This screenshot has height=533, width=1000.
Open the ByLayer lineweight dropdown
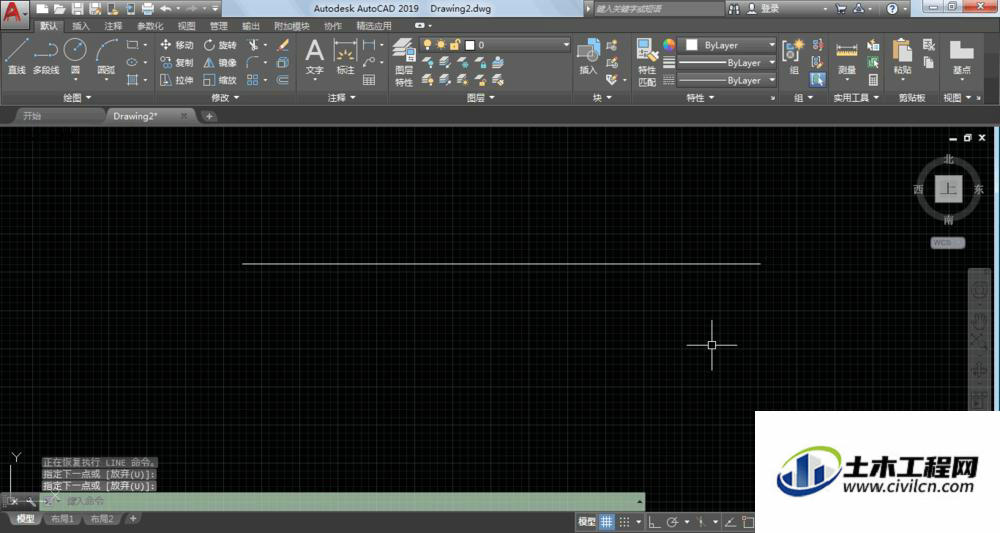point(726,62)
